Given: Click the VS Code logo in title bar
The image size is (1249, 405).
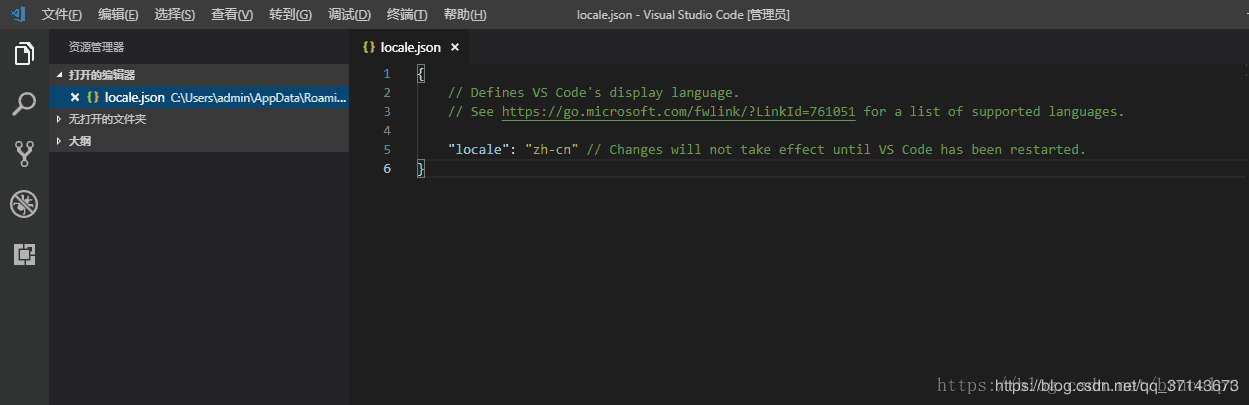Looking at the screenshot, I should 17,14.
